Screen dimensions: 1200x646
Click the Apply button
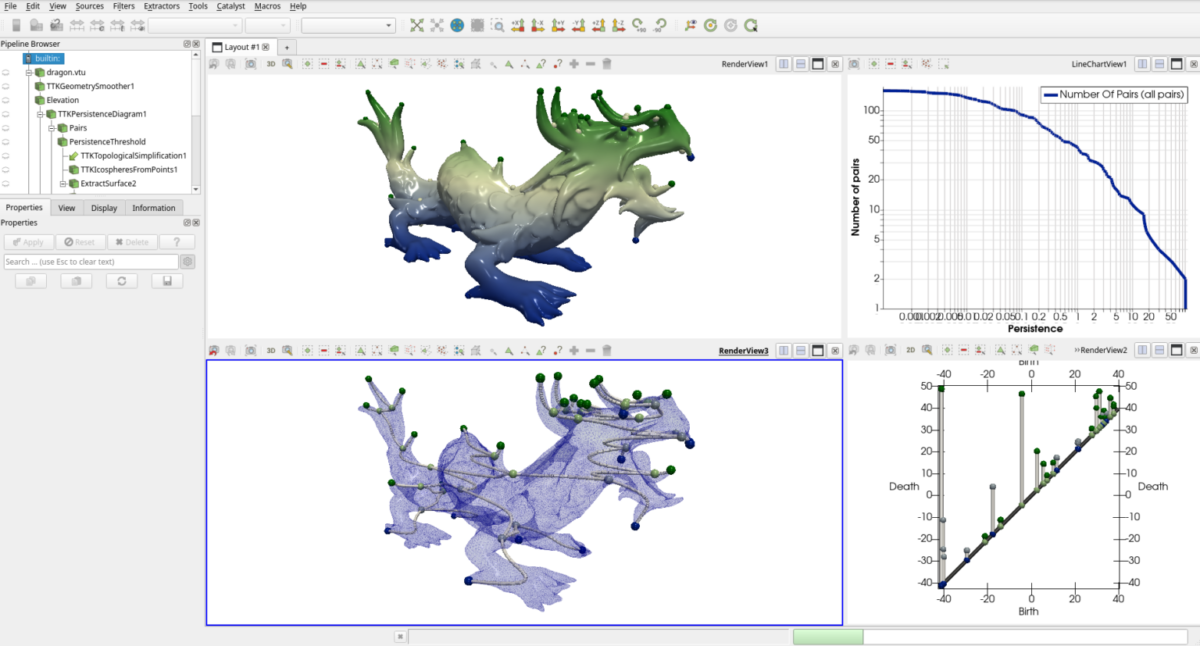click(28, 242)
